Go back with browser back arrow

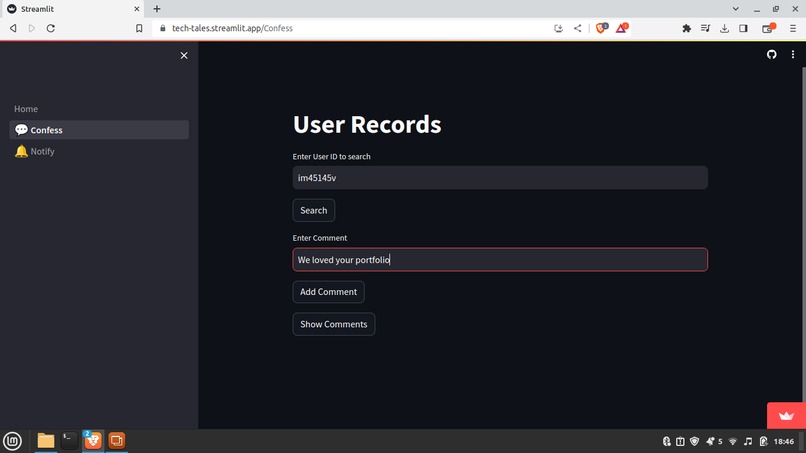coord(13,28)
